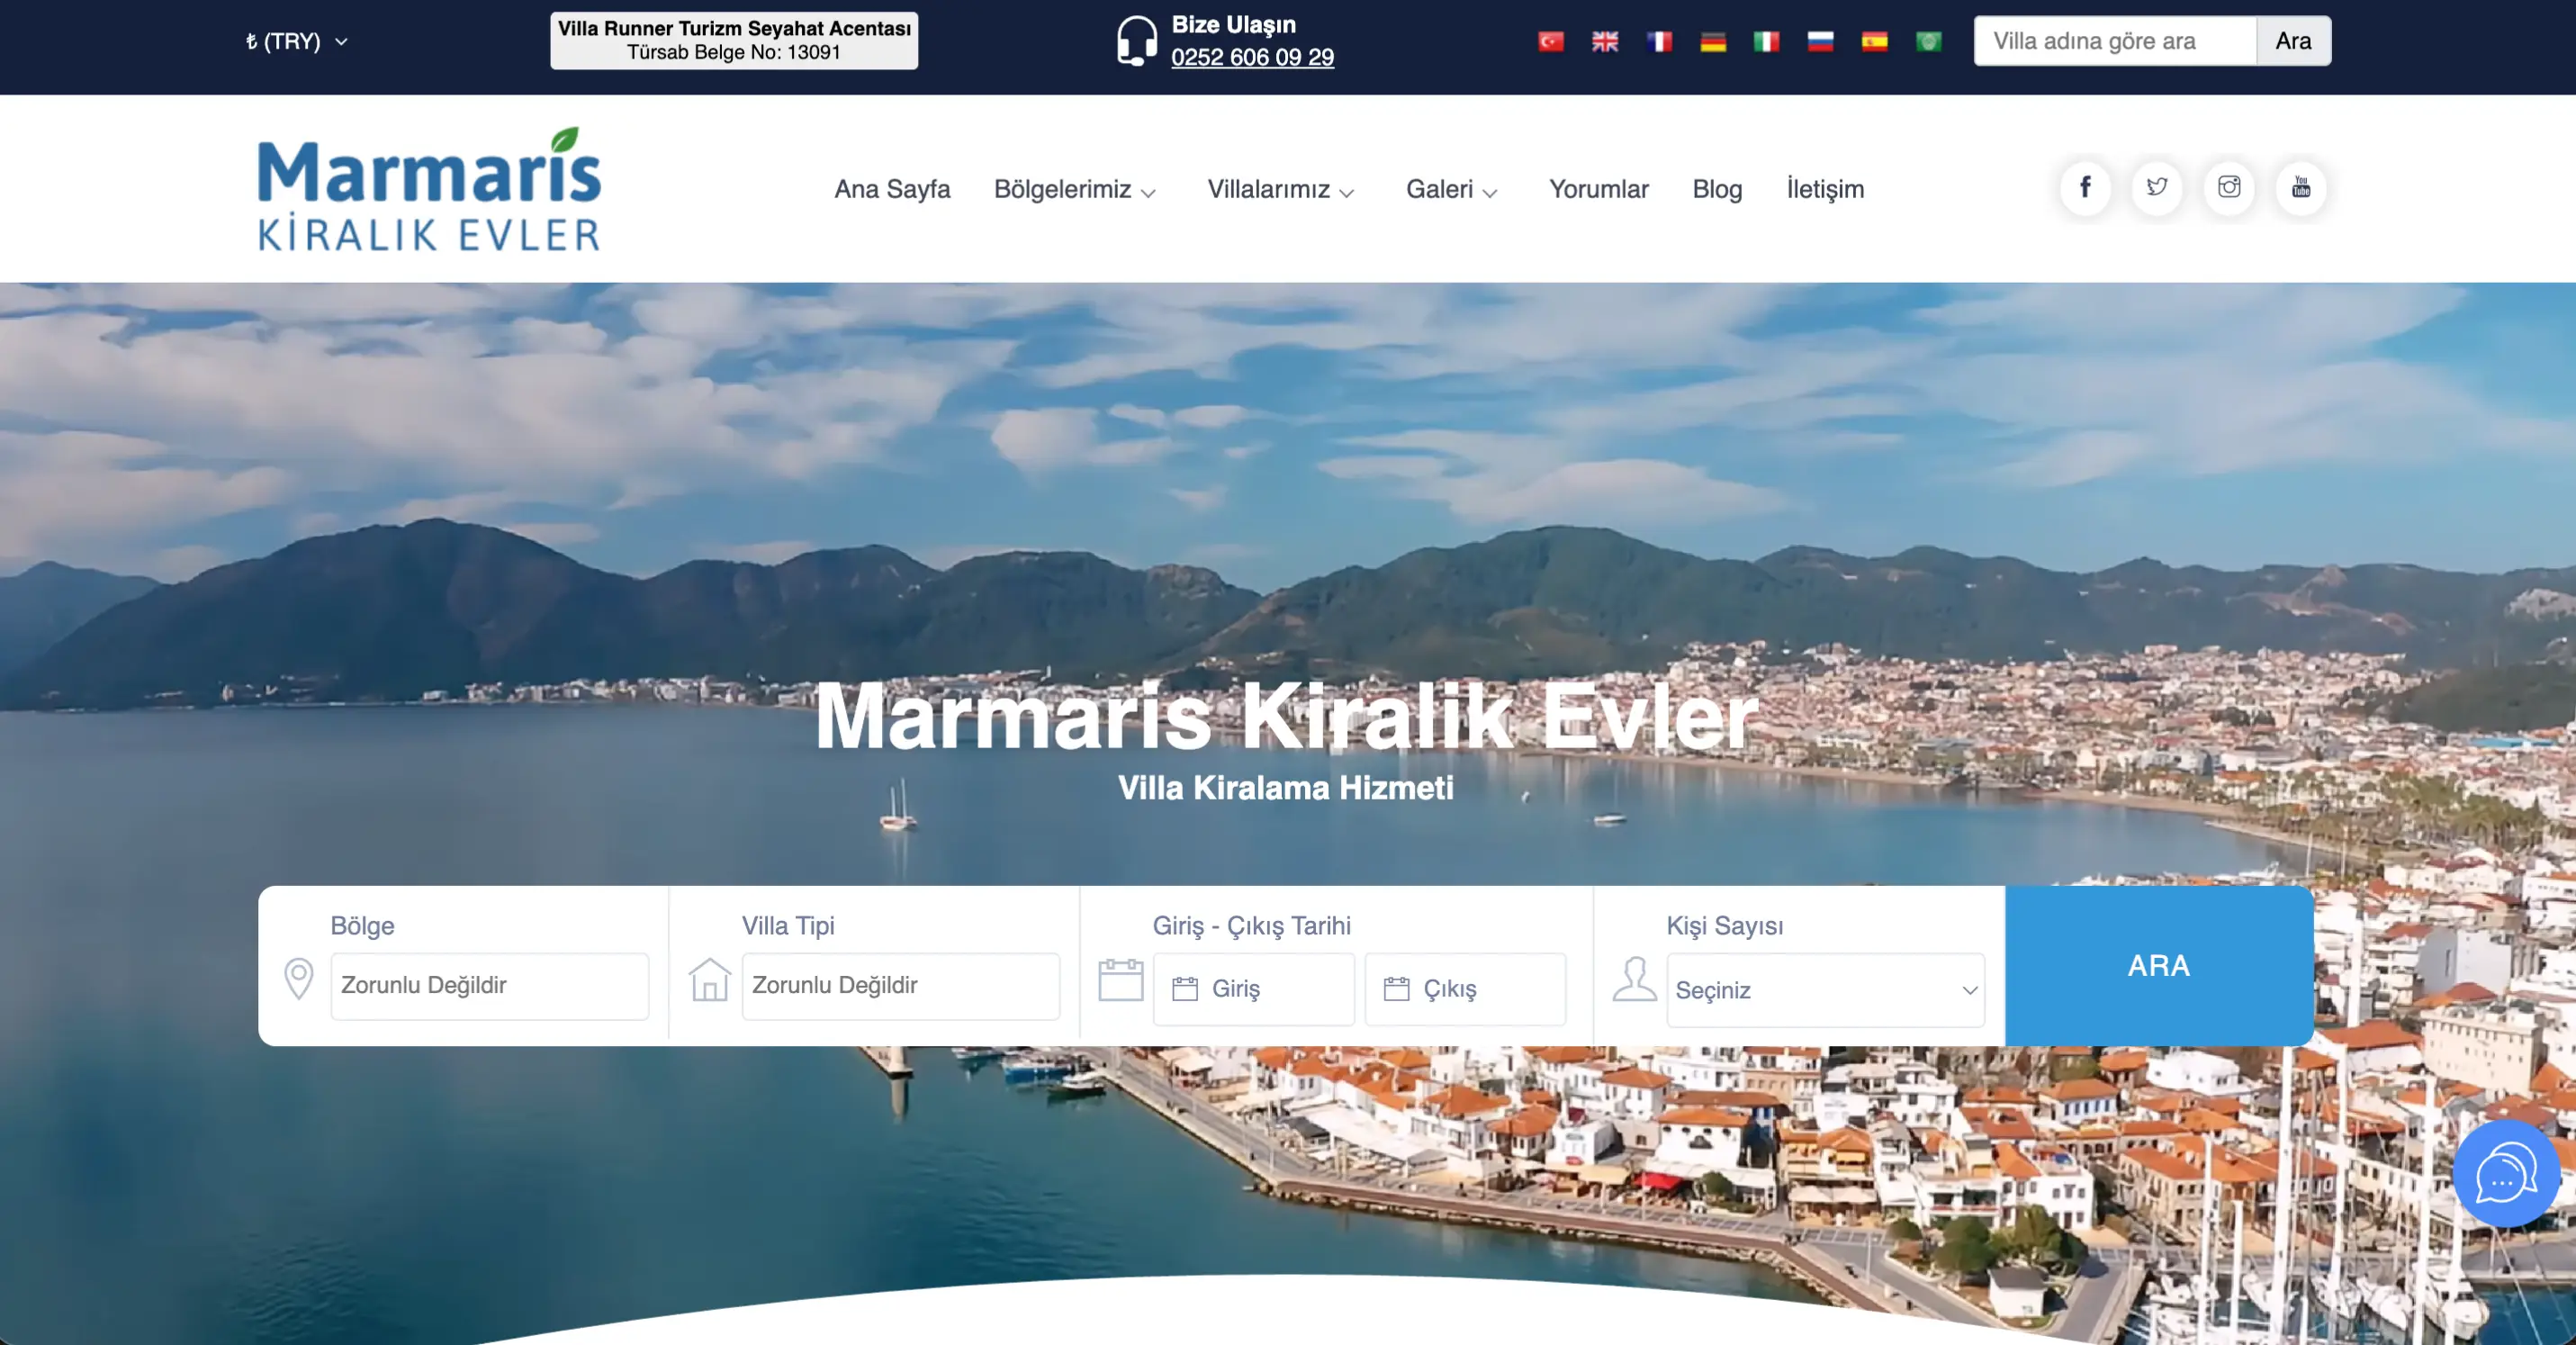Viewport: 2576px width, 1345px height.
Task: Open the Instagram social icon
Action: point(2229,187)
